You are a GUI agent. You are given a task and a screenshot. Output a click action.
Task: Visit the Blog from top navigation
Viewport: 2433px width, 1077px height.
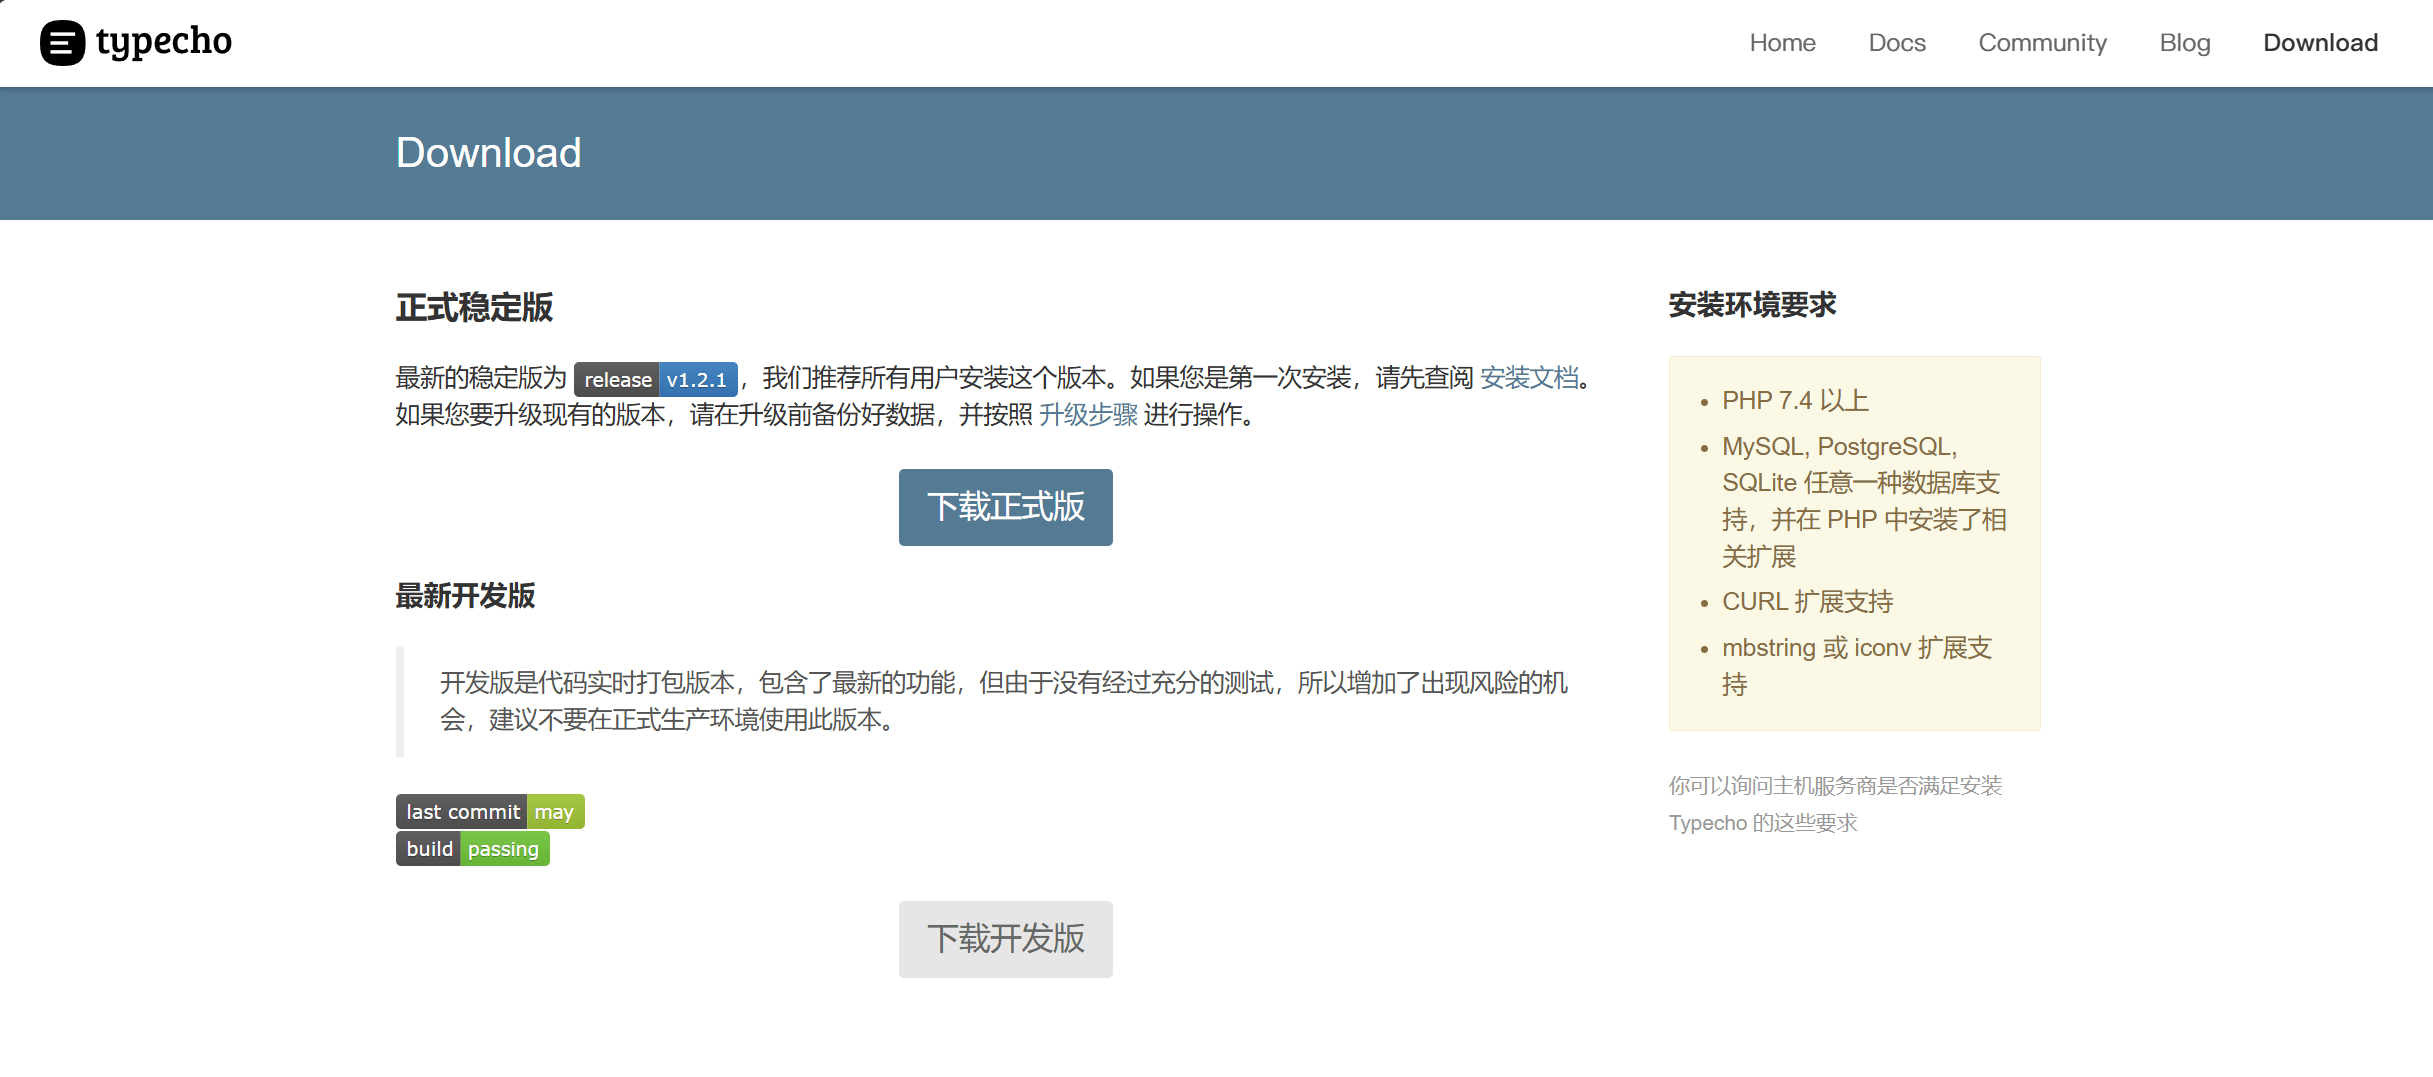[x=2184, y=43]
